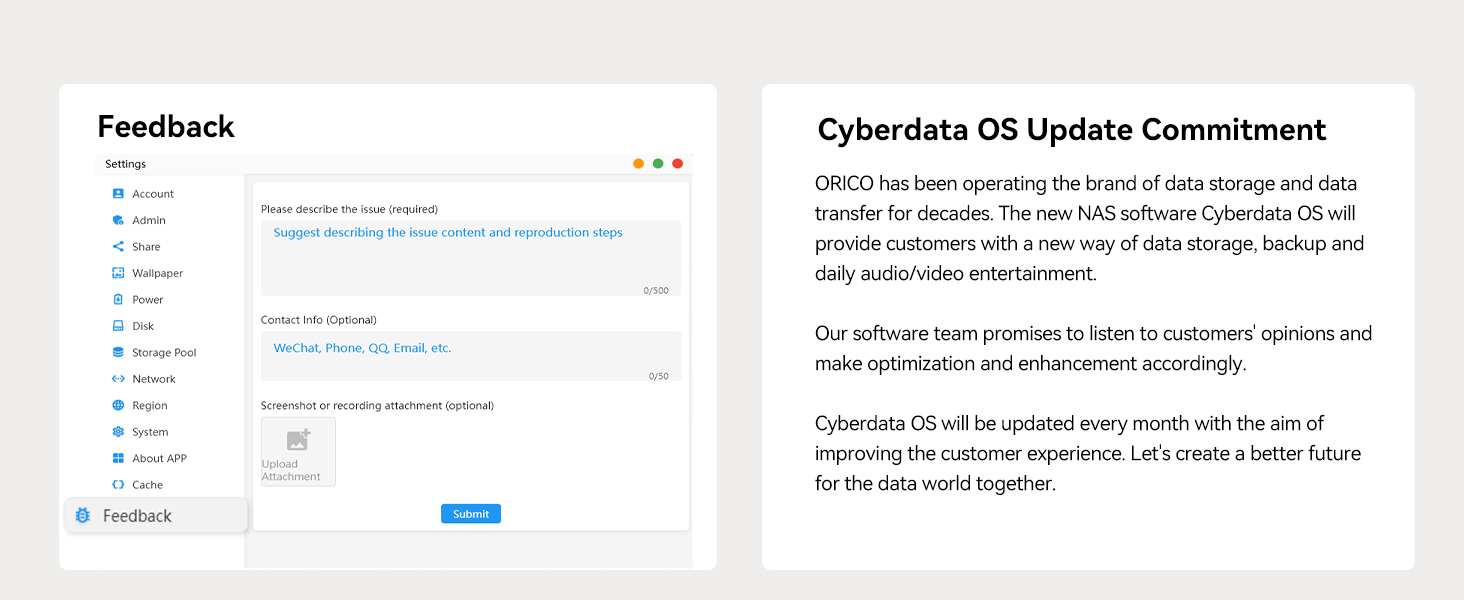Open Admin settings via its icon

point(117,219)
